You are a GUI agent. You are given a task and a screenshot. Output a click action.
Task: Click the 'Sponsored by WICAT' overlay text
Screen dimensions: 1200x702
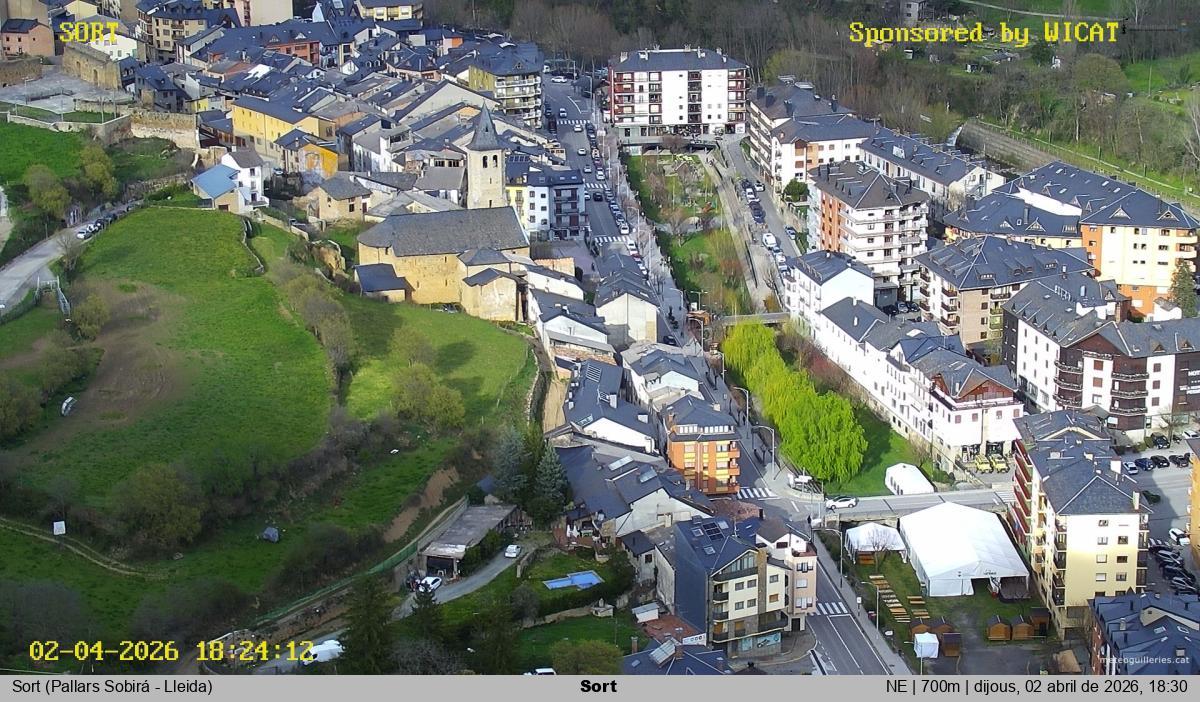984,33
